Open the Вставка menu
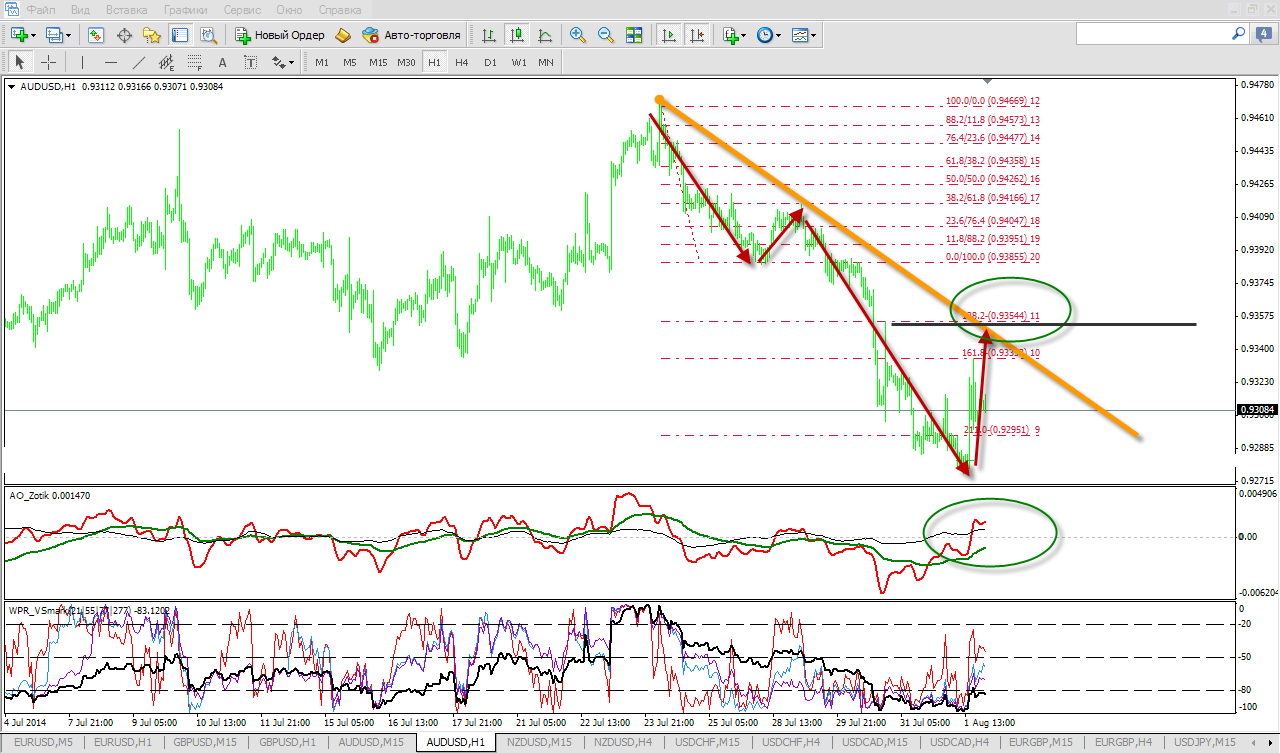Screen dimensions: 1280x753 [x=127, y=9]
